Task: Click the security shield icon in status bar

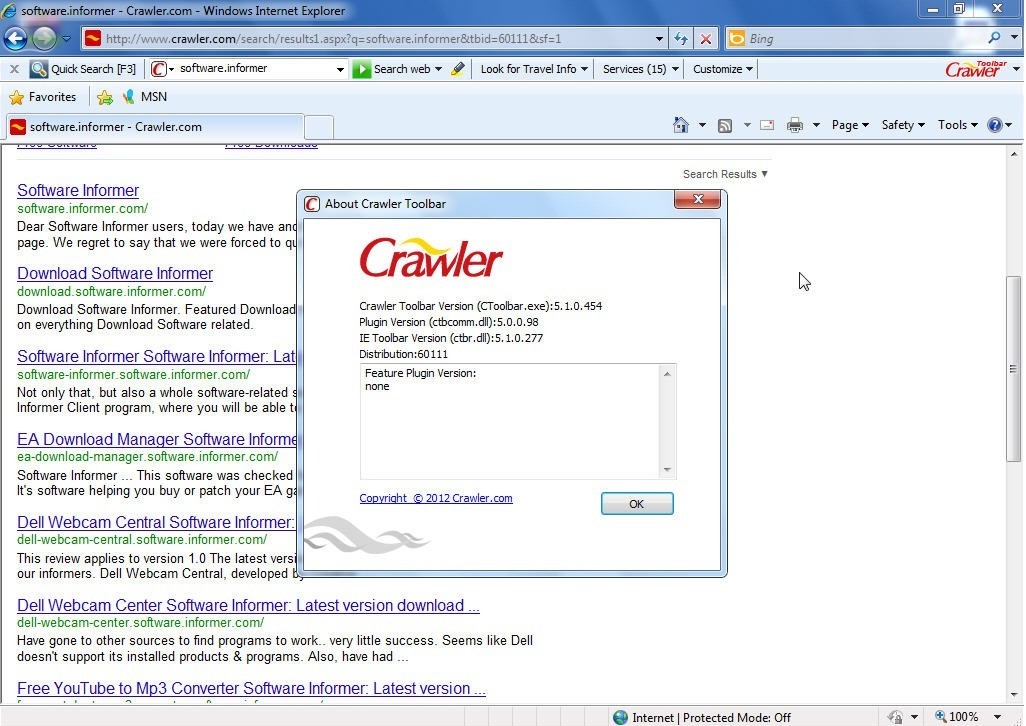Action: pos(895,717)
